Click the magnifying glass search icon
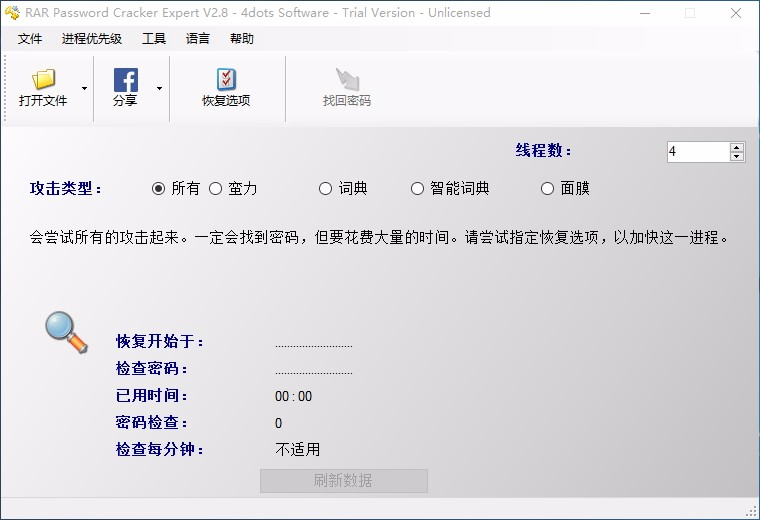Image resolution: width=760 pixels, height=520 pixels. pos(66,332)
